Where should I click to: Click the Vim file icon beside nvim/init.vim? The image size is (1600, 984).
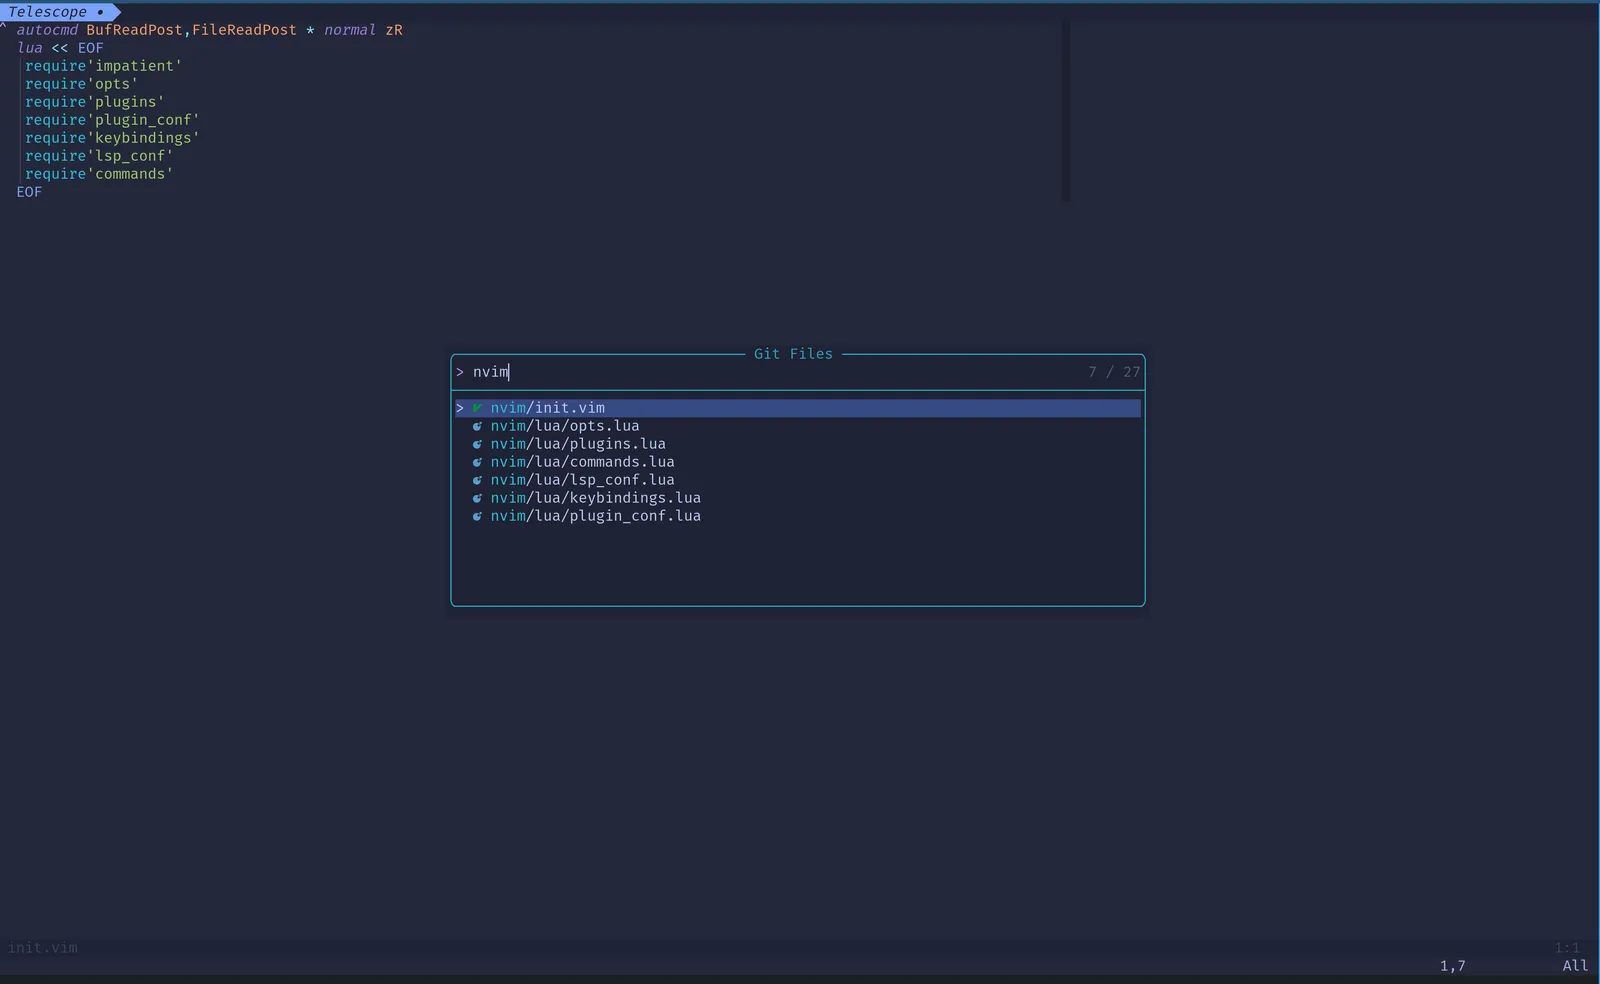477,408
